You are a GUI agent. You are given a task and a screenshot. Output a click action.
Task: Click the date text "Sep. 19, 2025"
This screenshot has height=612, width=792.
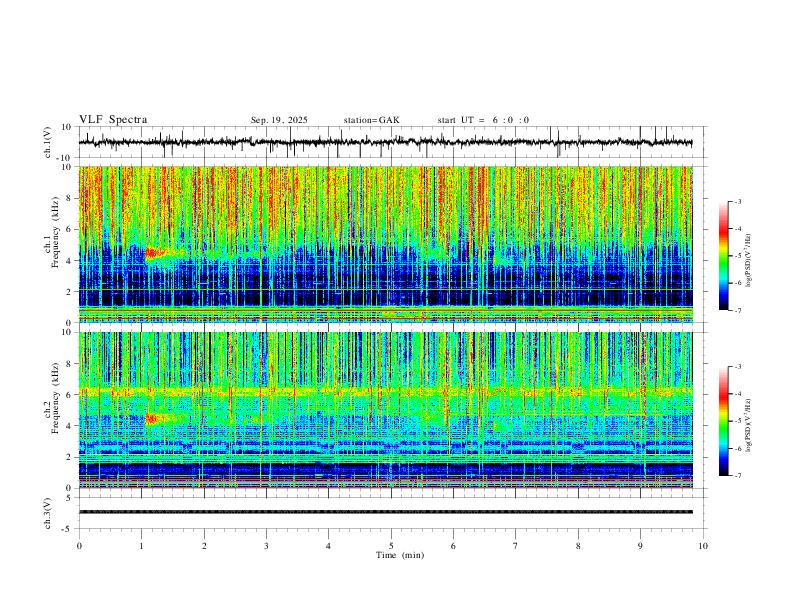pyautogui.click(x=279, y=120)
